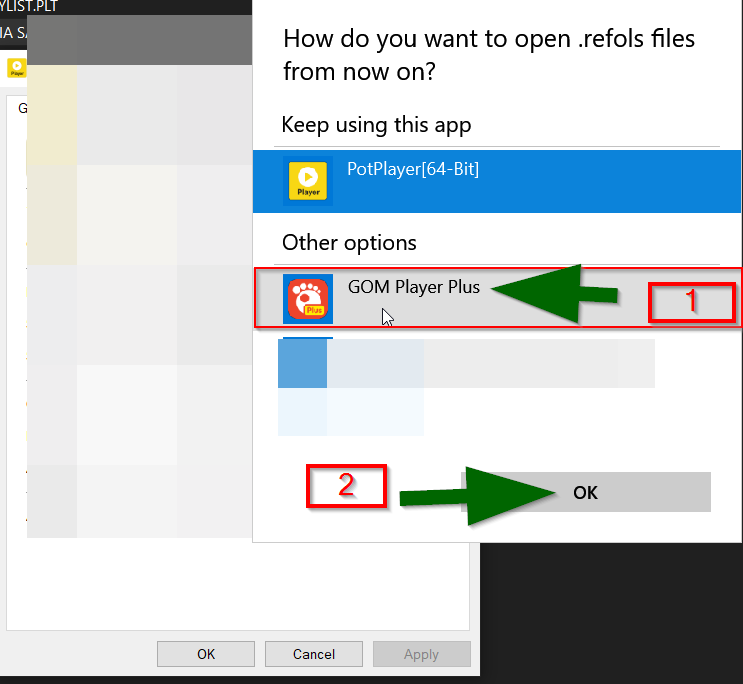This screenshot has height=684, width=743.
Task: Click Cancel in the back properties window
Action: pos(314,654)
